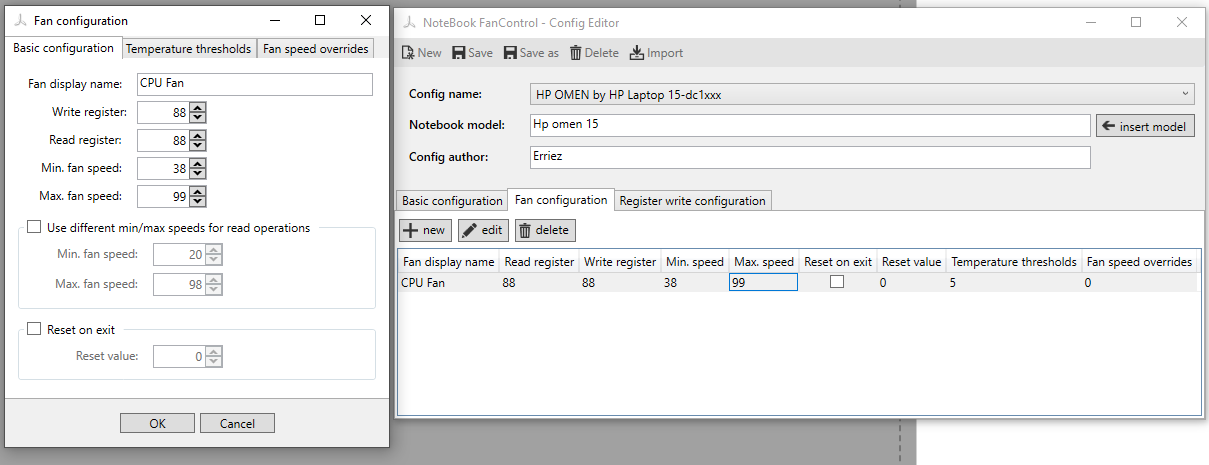This screenshot has height=465, width=1209.
Task: Select the CPU Fan row name cell
Action: pos(448,283)
